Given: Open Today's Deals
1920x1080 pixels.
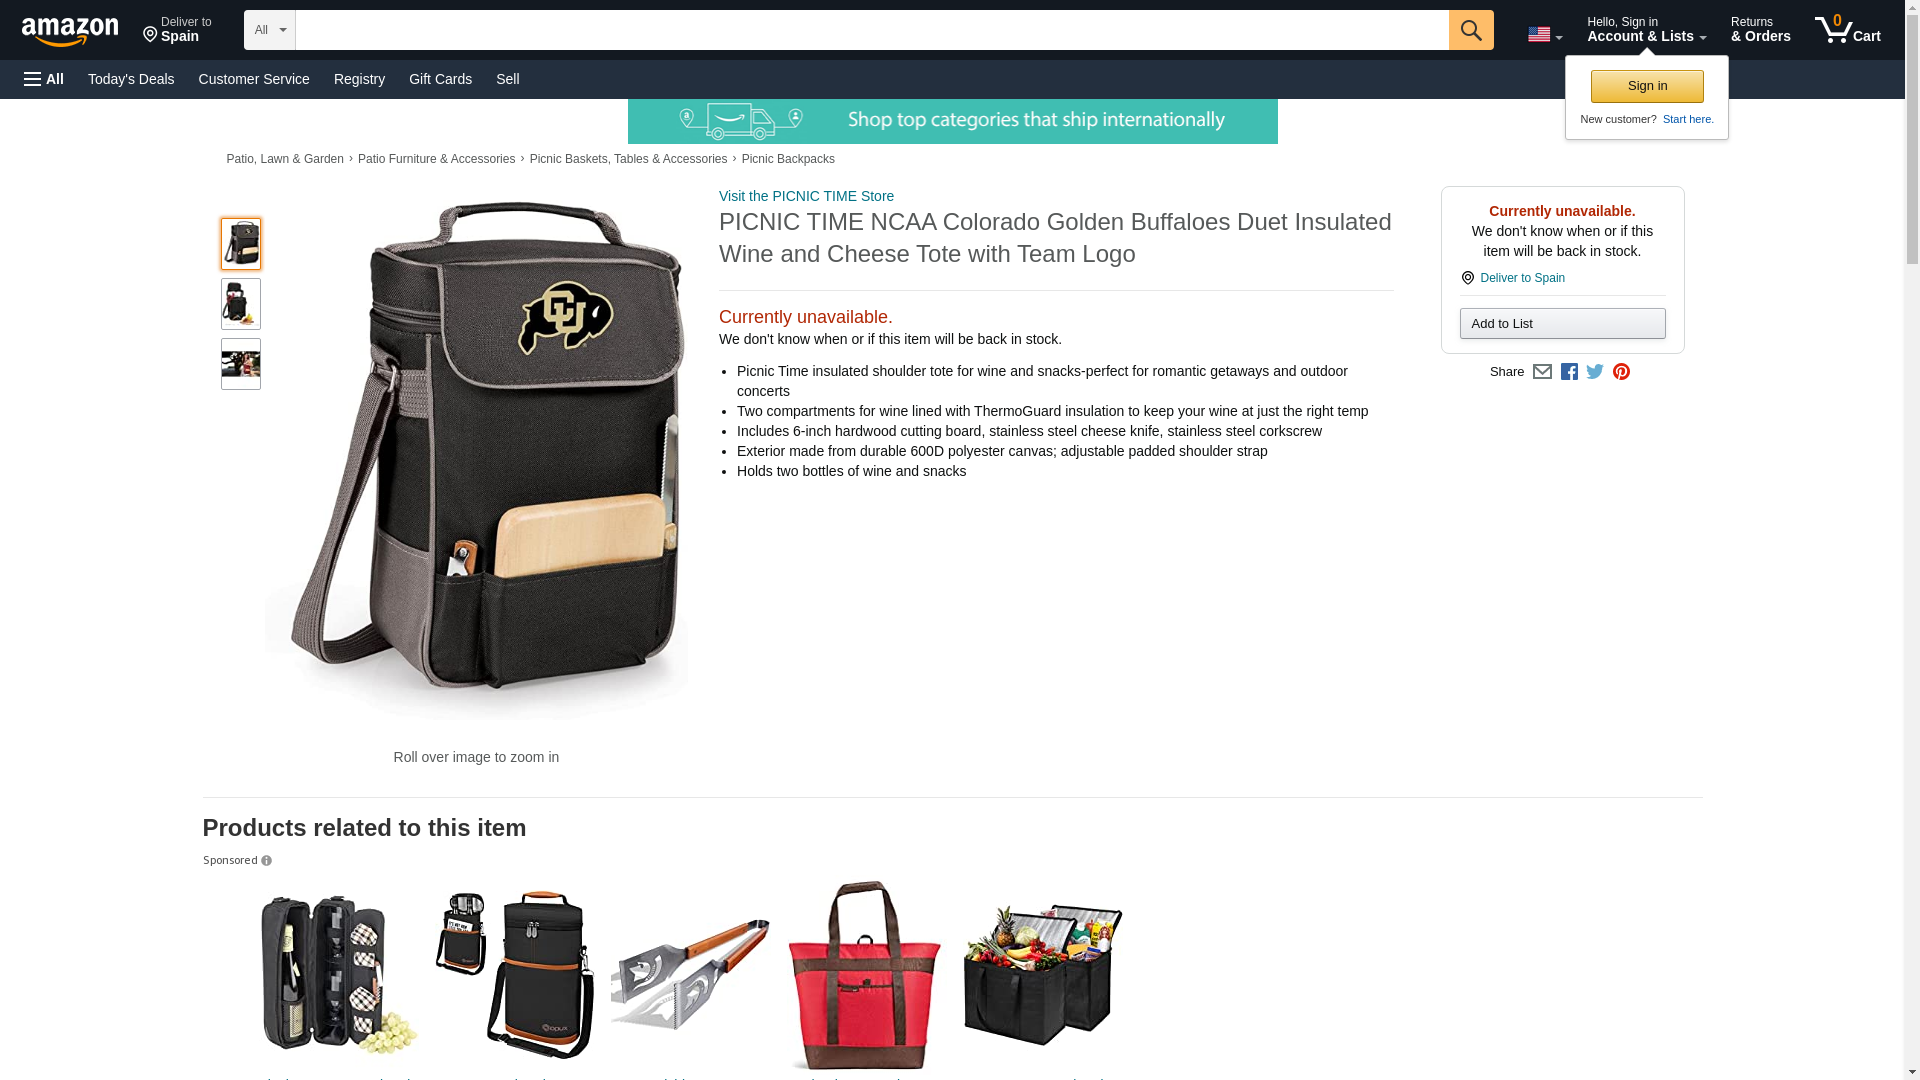Looking at the screenshot, I should (131, 79).
